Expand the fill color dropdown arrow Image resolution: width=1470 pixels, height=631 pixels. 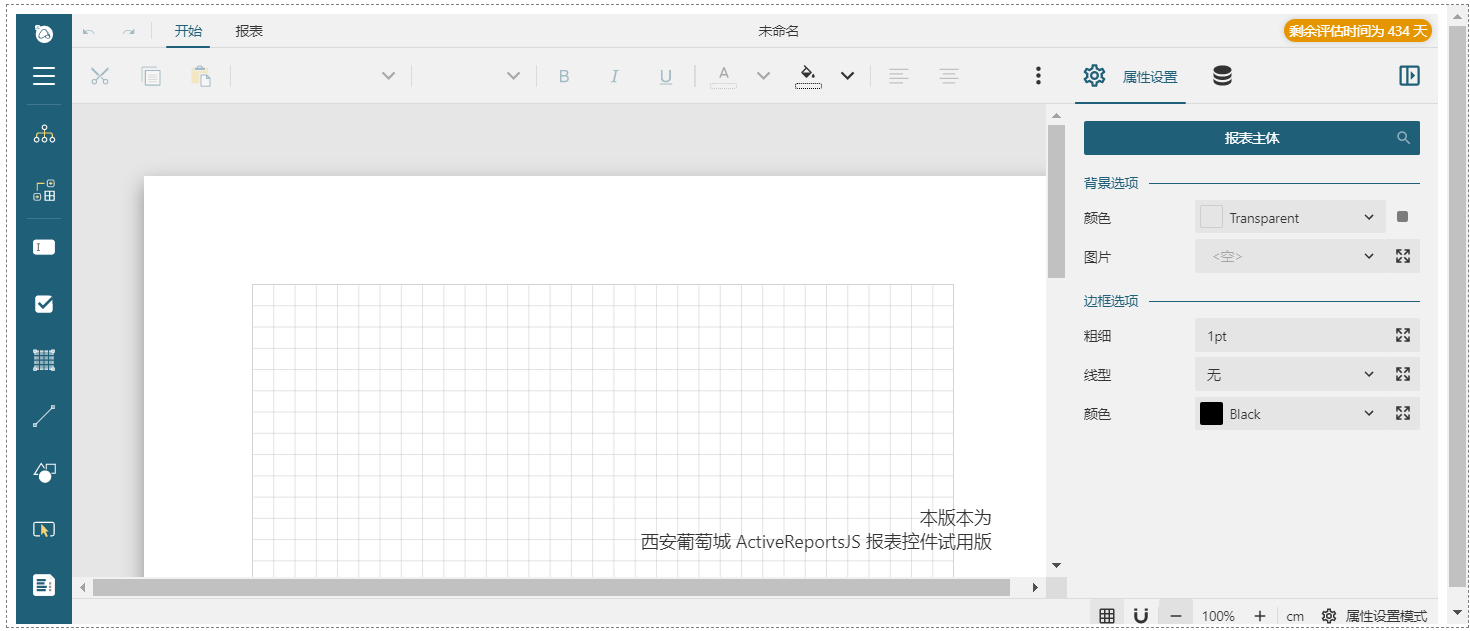tap(847, 76)
